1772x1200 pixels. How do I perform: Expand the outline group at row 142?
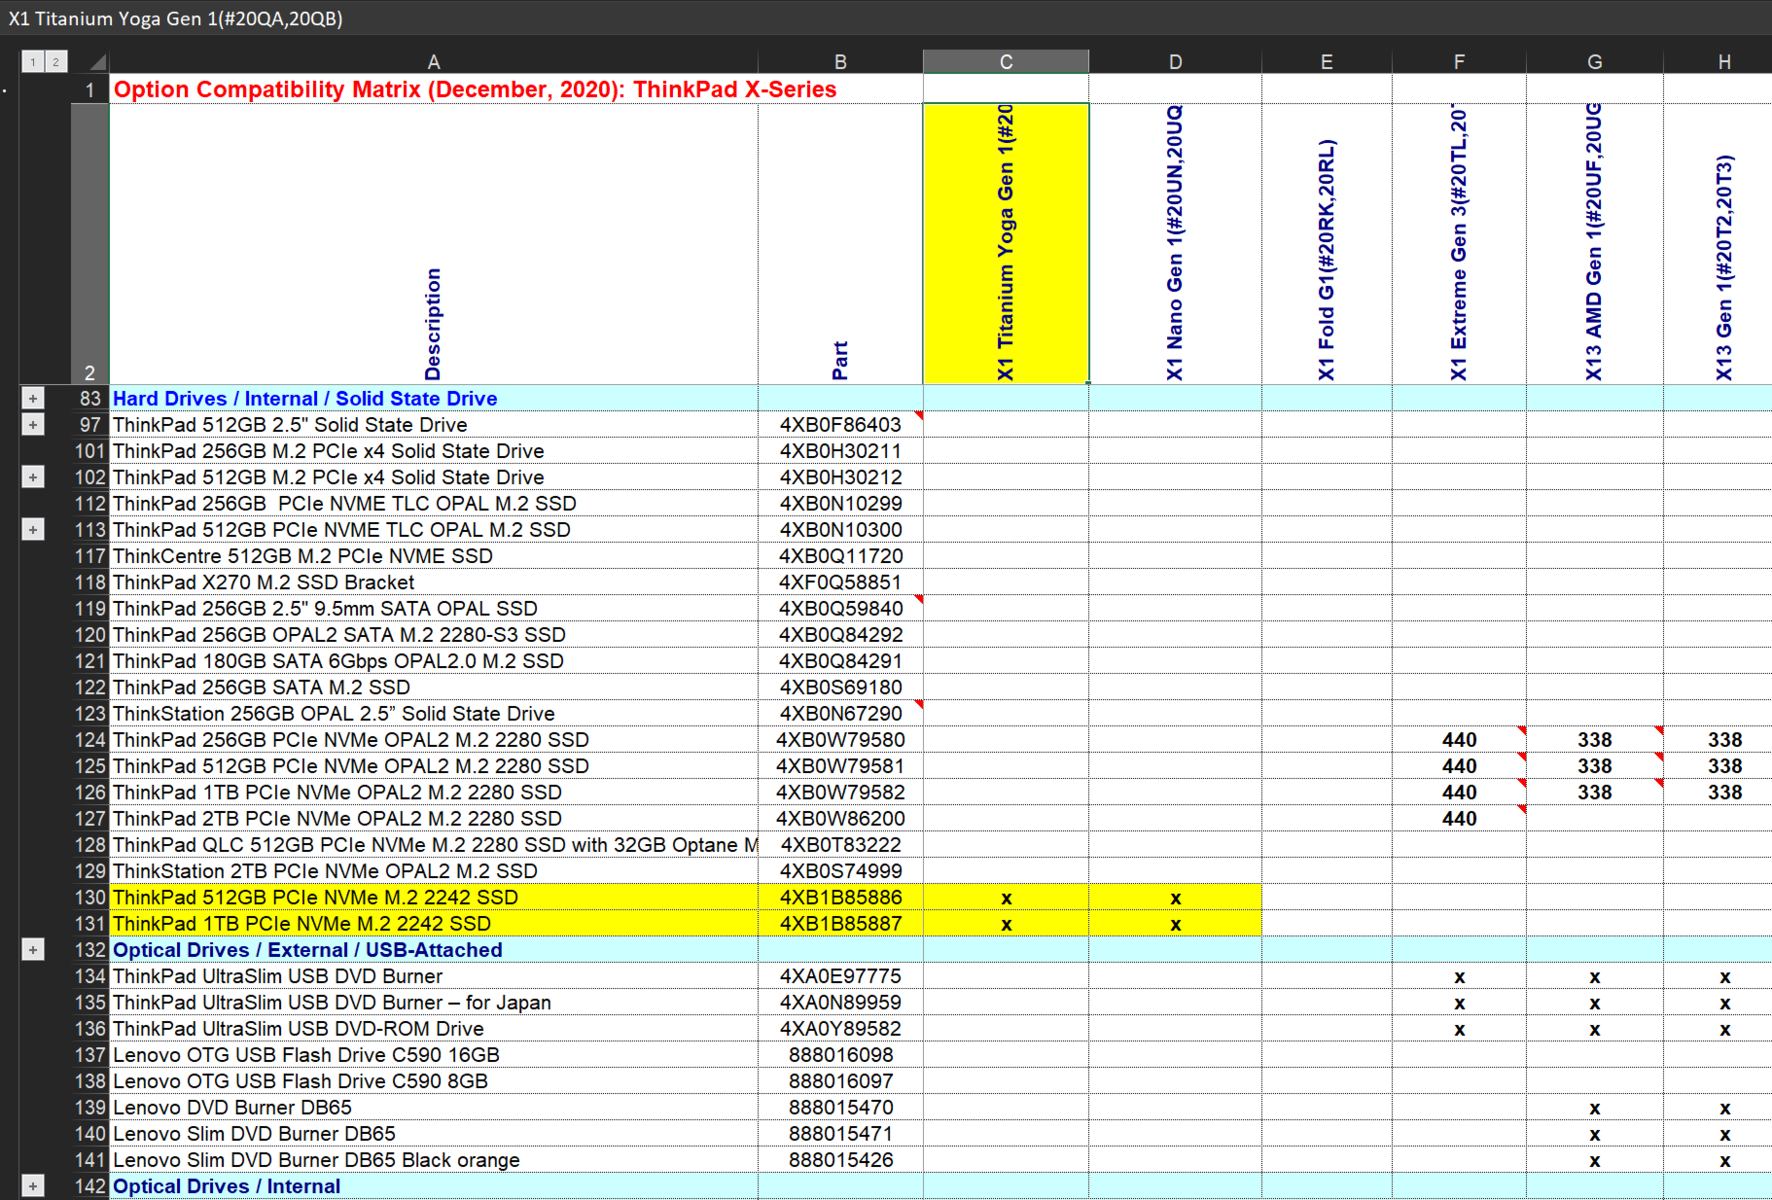(33, 1186)
